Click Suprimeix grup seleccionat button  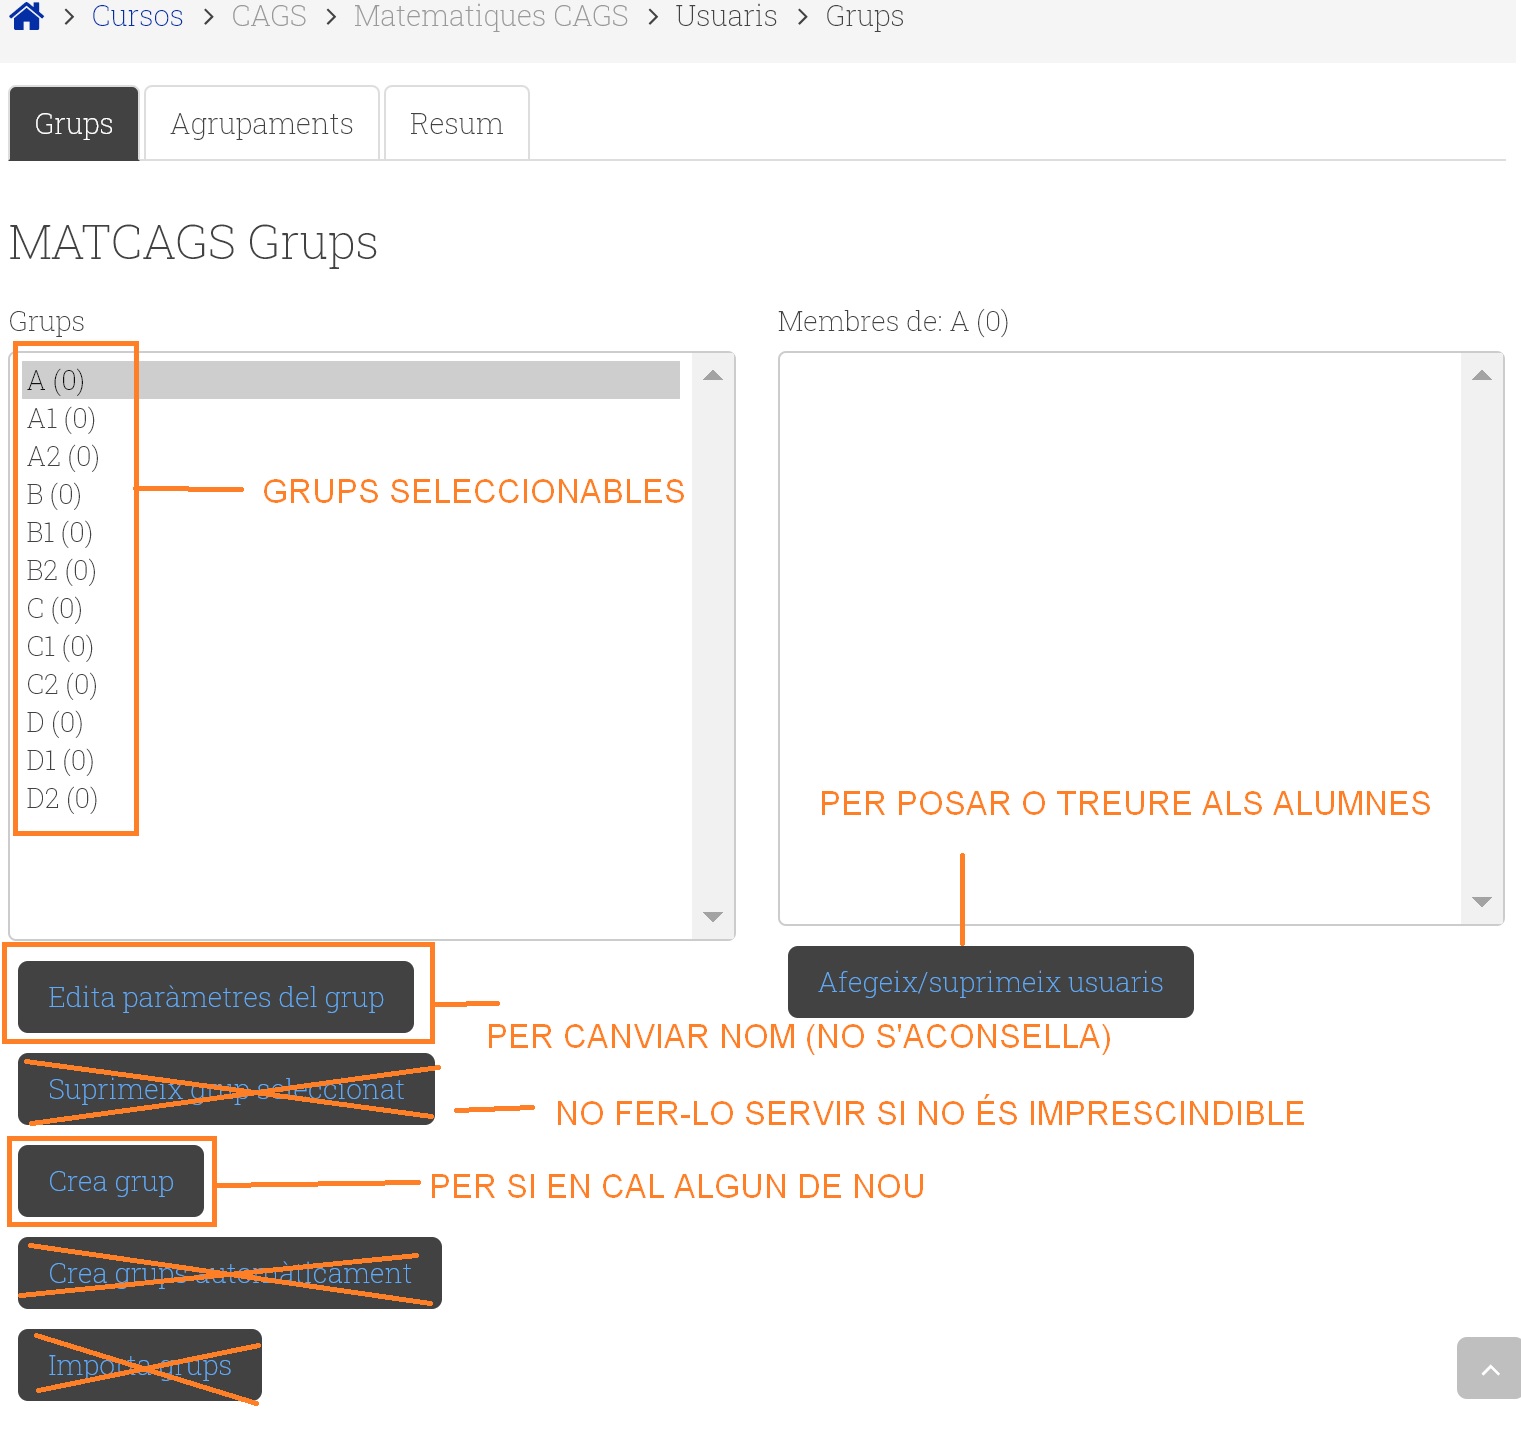pyautogui.click(x=226, y=1089)
